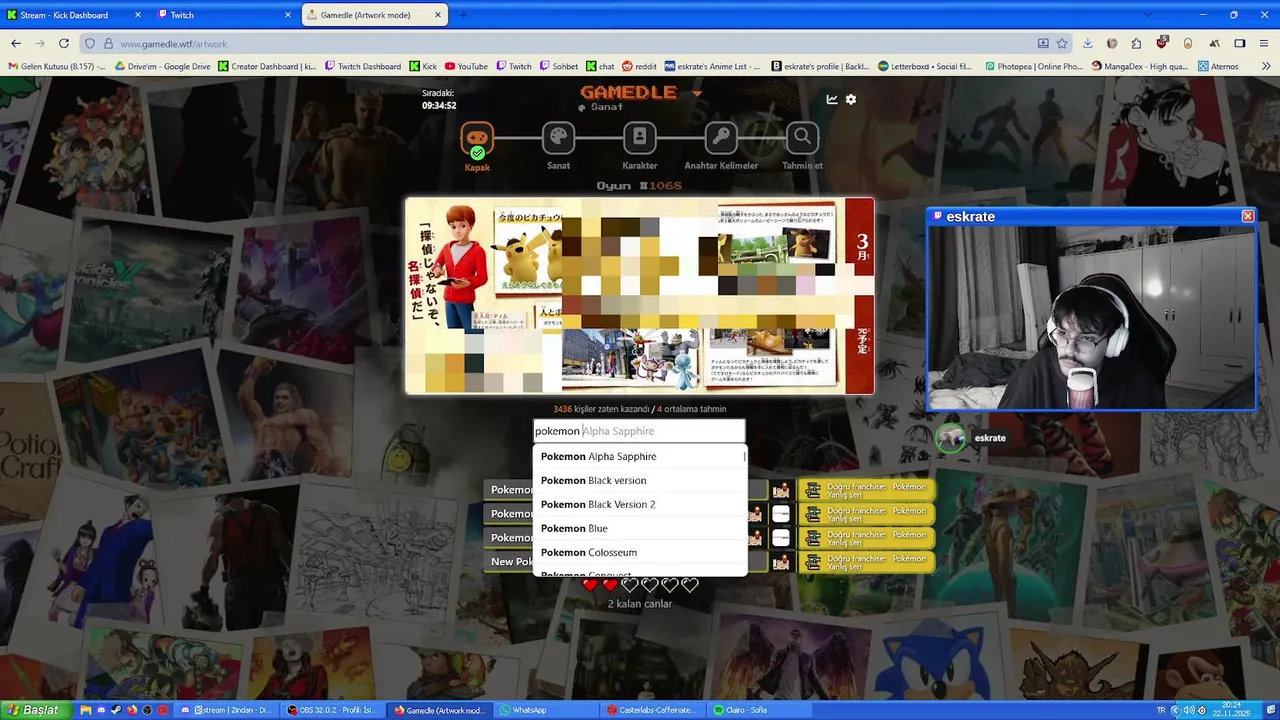Open reddit bookmark
This screenshot has width=1280, height=720.
(x=639, y=67)
